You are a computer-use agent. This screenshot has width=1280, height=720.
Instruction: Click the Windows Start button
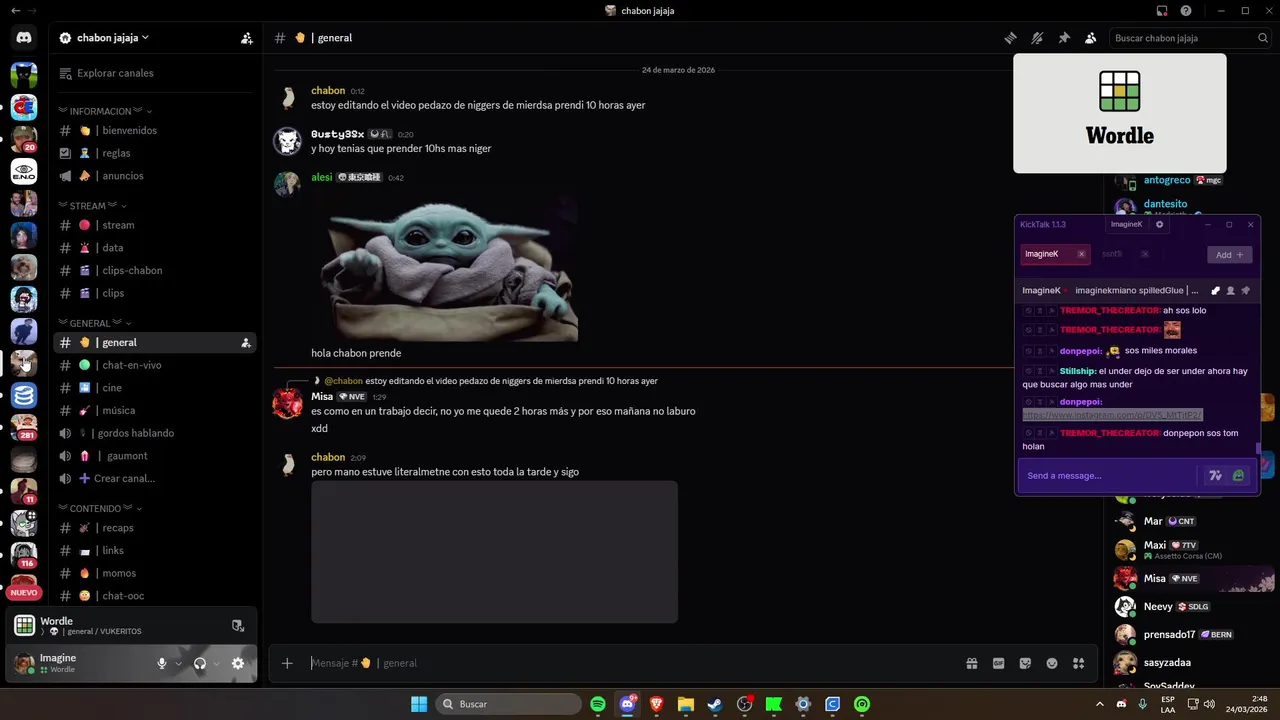tap(419, 704)
